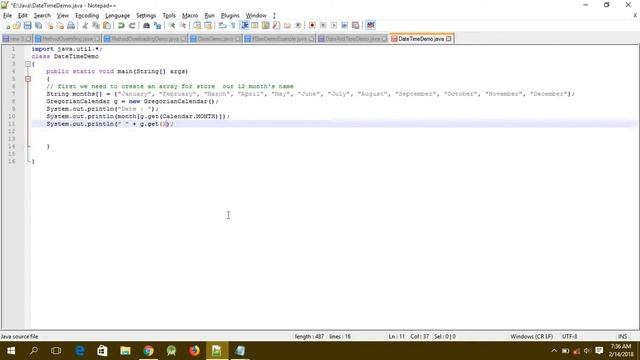The image size is (640, 360).
Task: Close the DateTimeDemo.java tab
Action: tap(449, 39)
